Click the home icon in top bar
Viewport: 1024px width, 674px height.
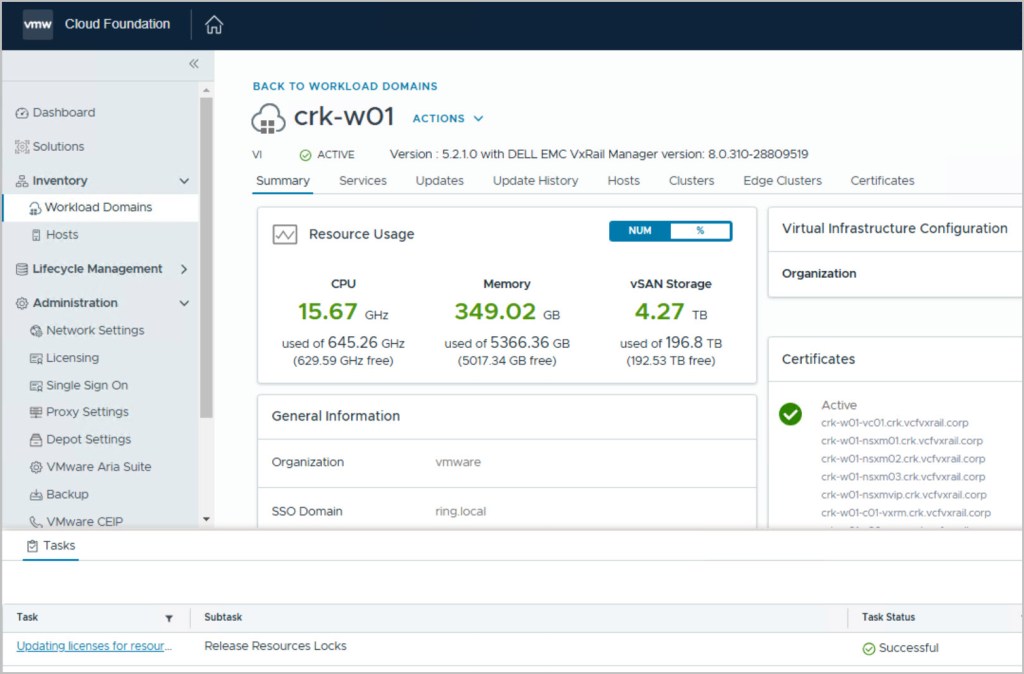coord(214,25)
